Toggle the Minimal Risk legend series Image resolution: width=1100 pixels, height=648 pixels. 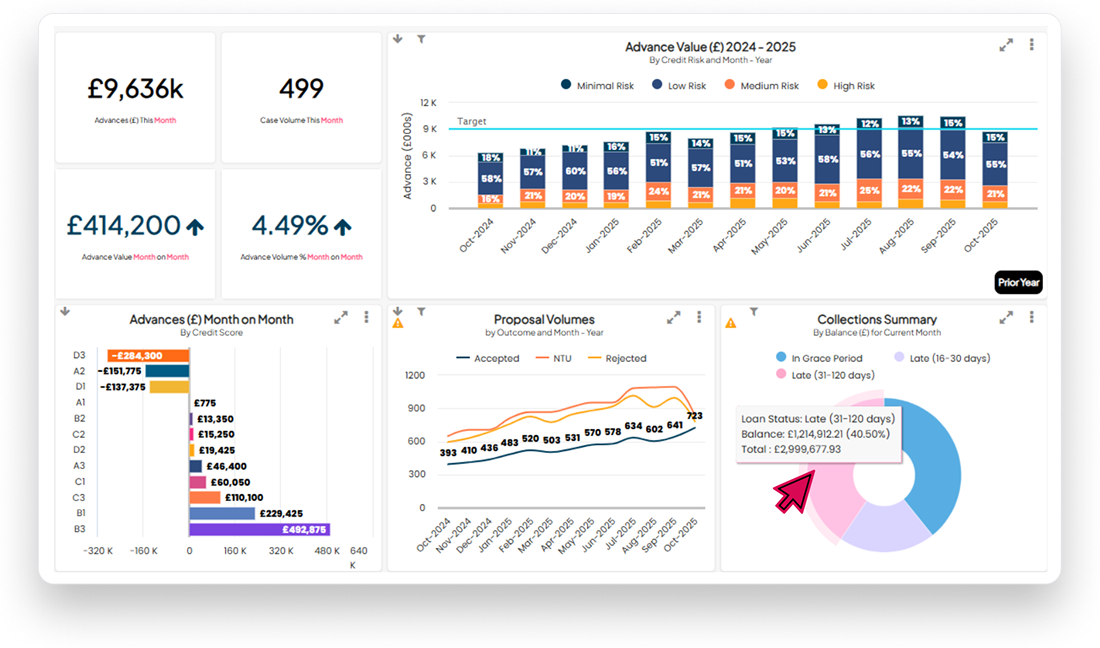(x=597, y=86)
